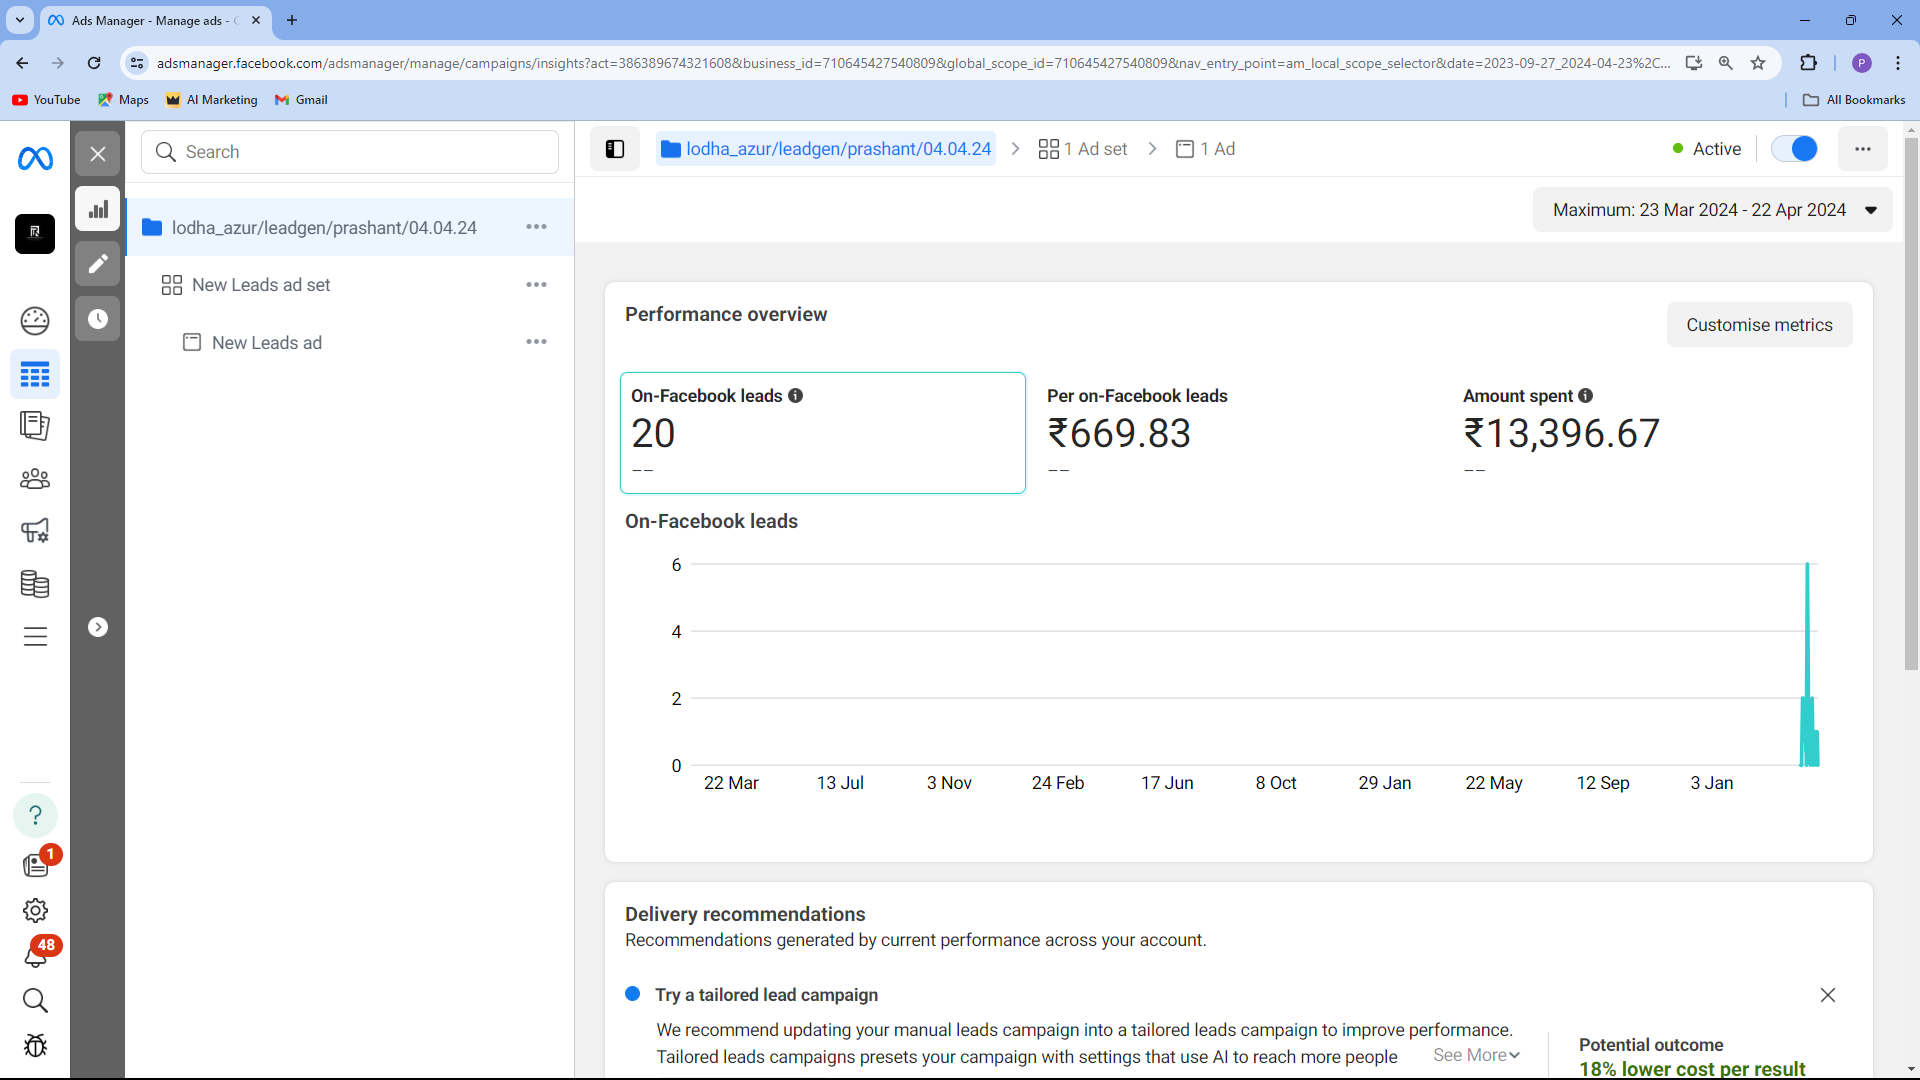Go to 1 Ad set breadcrumb
Viewport: 1920px width, 1080px height.
pyautogui.click(x=1083, y=149)
